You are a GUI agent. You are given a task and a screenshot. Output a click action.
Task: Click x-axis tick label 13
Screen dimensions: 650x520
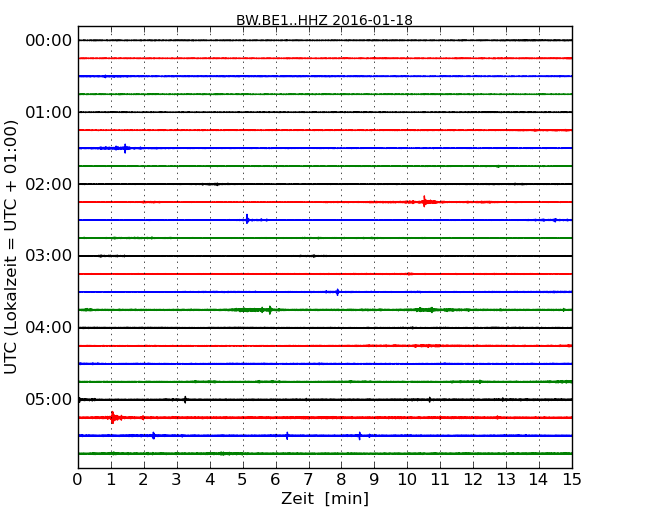pos(506,480)
